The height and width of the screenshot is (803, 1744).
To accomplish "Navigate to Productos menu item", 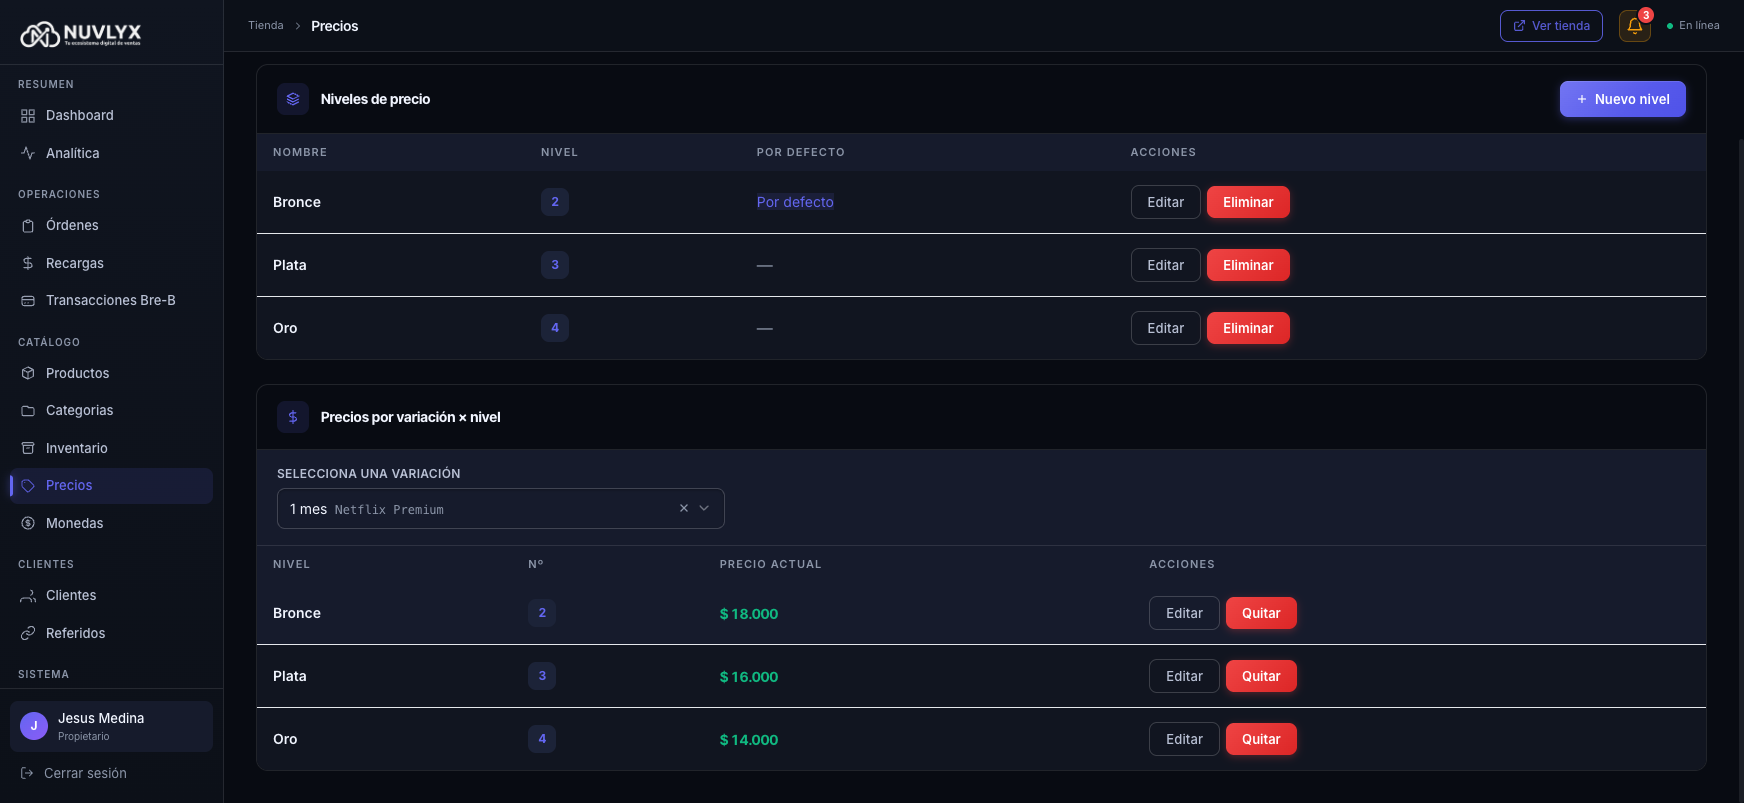I will [x=77, y=373].
